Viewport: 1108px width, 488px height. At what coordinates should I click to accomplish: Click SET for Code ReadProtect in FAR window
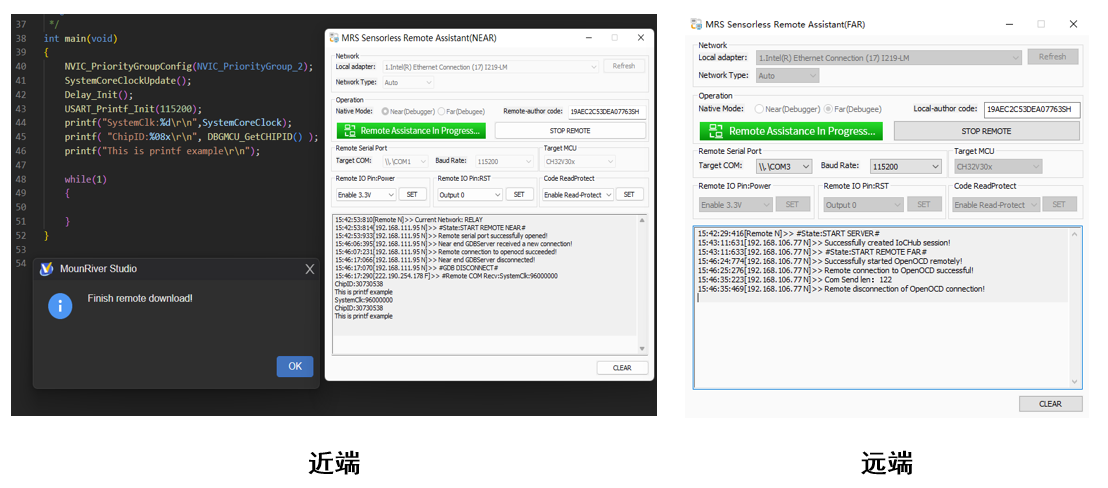(1059, 204)
